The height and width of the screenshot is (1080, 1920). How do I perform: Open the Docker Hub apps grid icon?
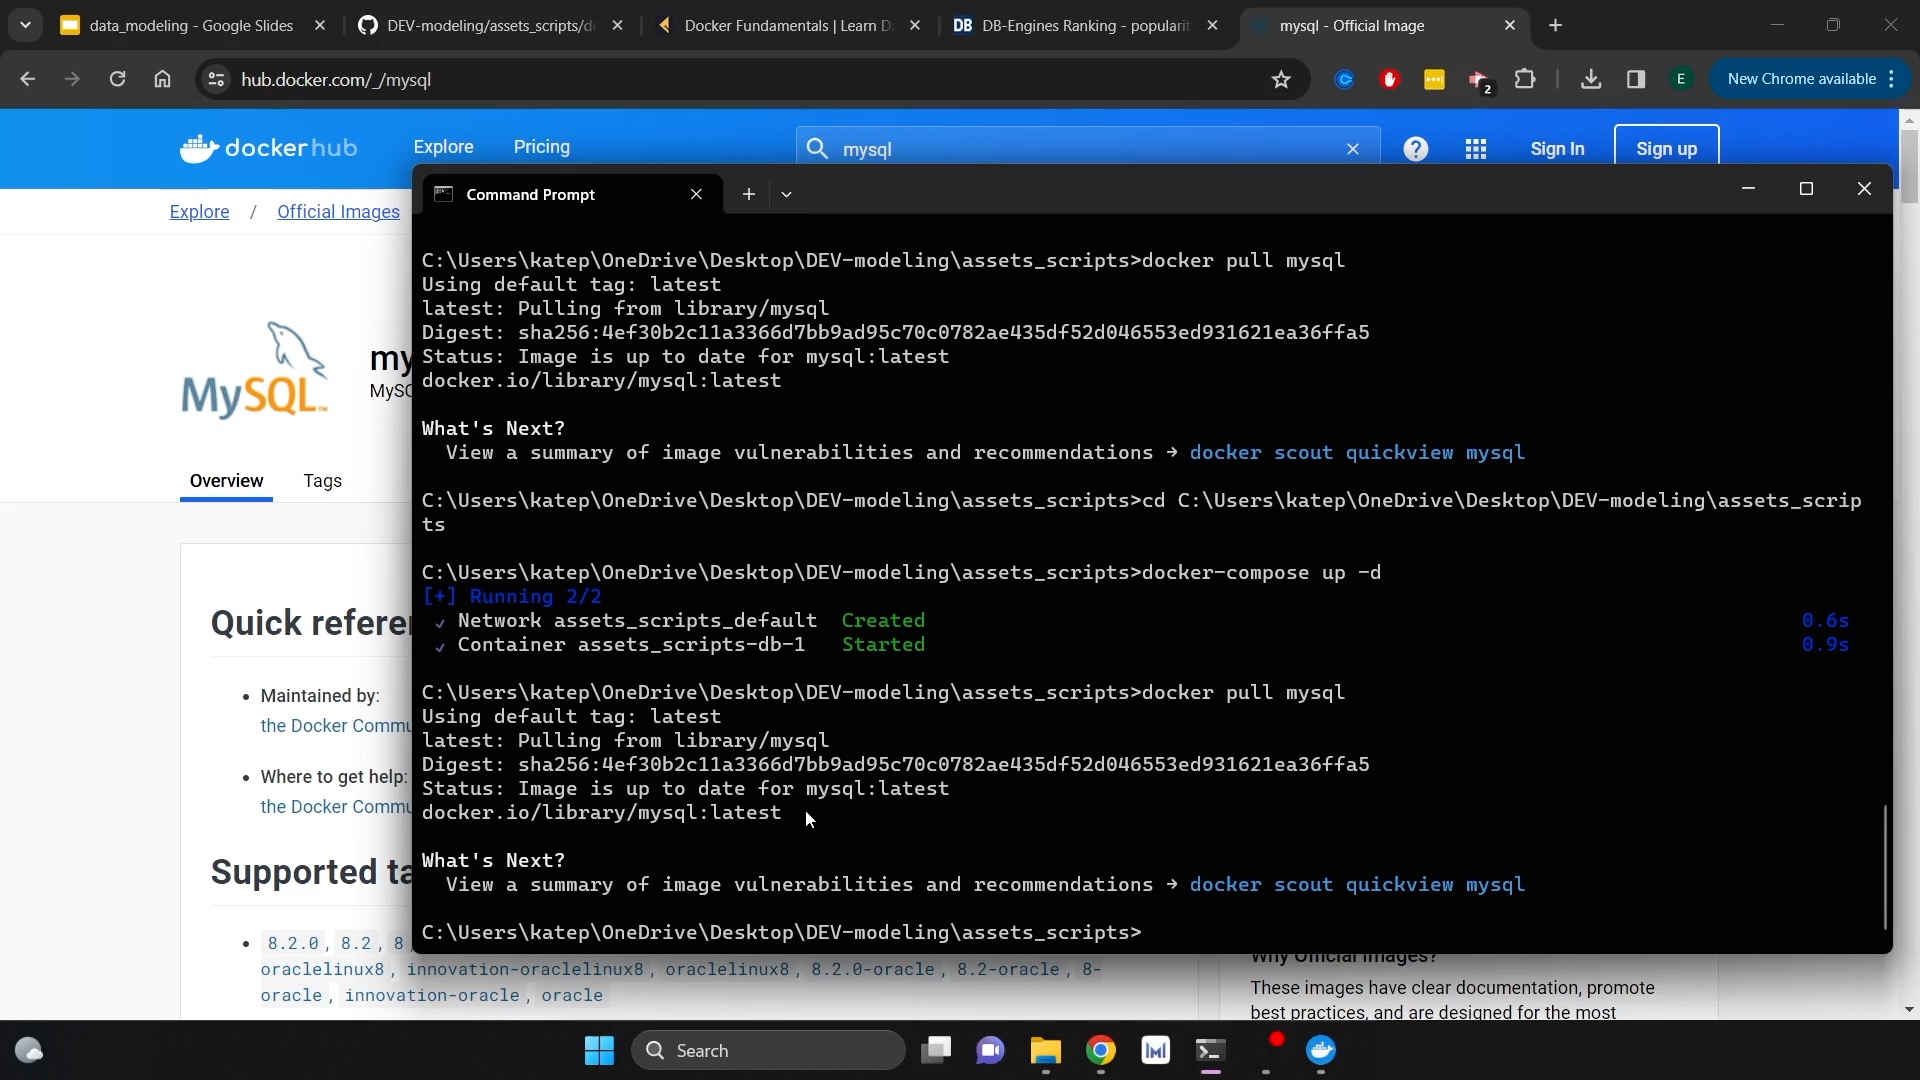point(1476,149)
